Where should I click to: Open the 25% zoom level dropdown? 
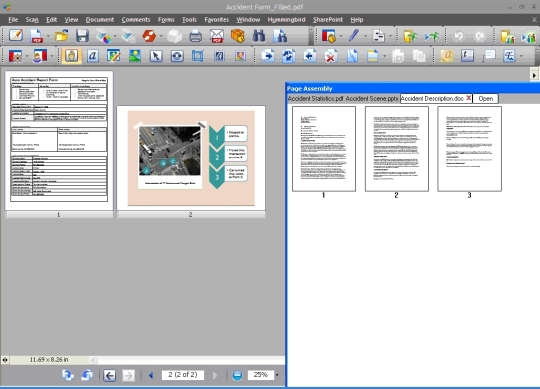[x=277, y=375]
